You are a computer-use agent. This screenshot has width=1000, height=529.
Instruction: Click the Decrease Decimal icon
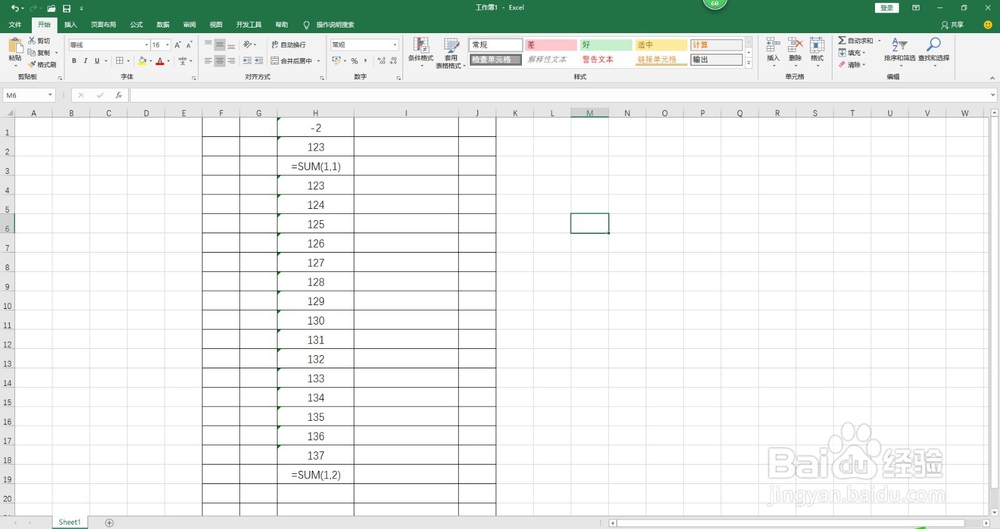[393, 61]
